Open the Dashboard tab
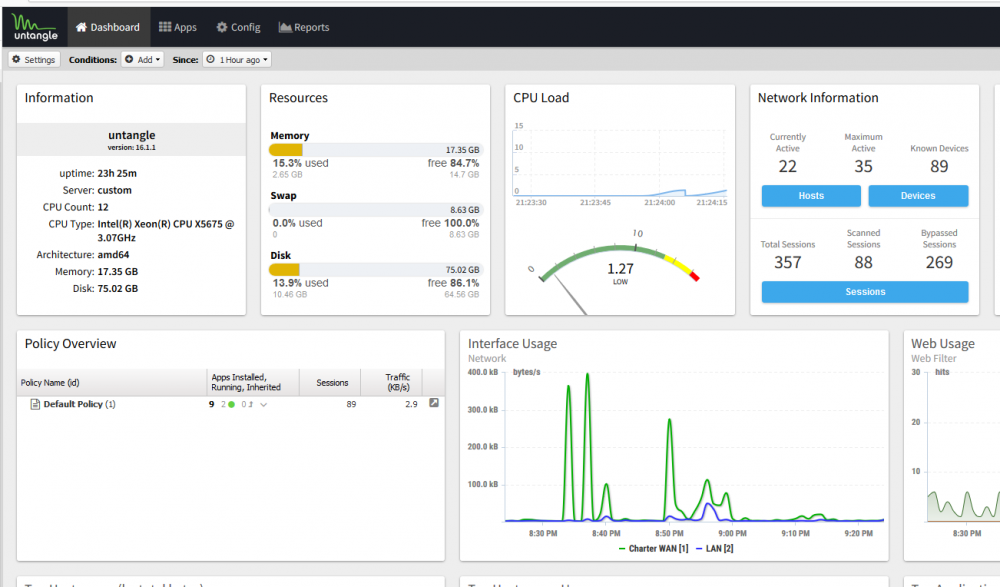 pos(108,27)
